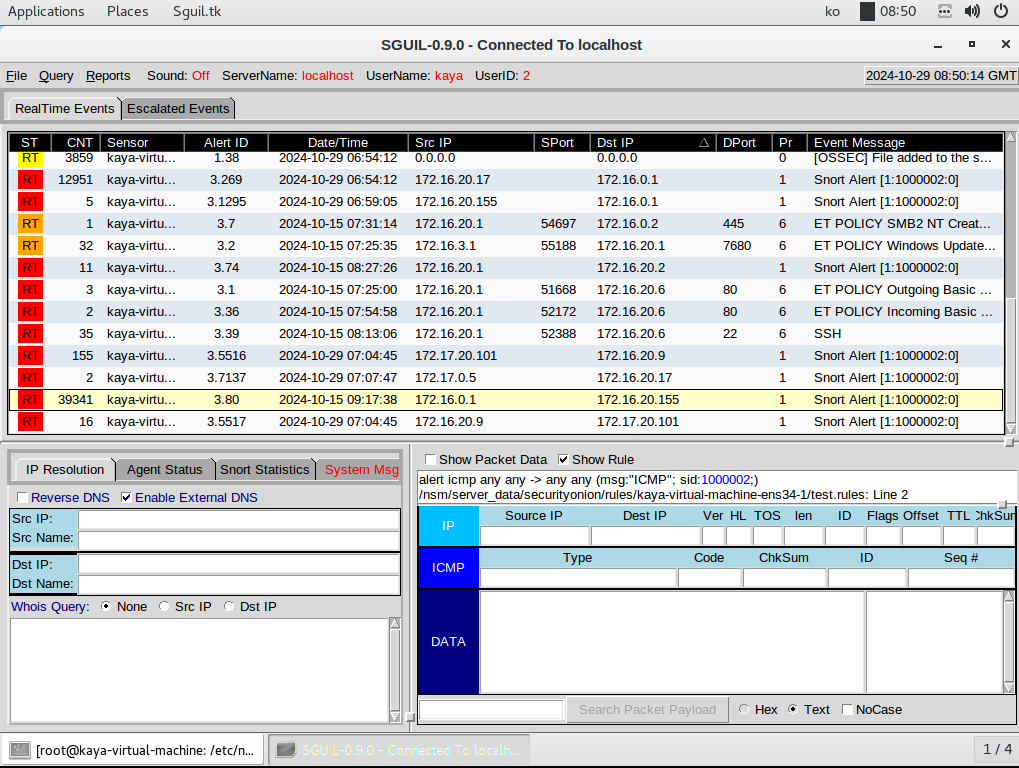Image resolution: width=1019 pixels, height=768 pixels.
Task: Open Agent Status tab
Action: coord(164,469)
